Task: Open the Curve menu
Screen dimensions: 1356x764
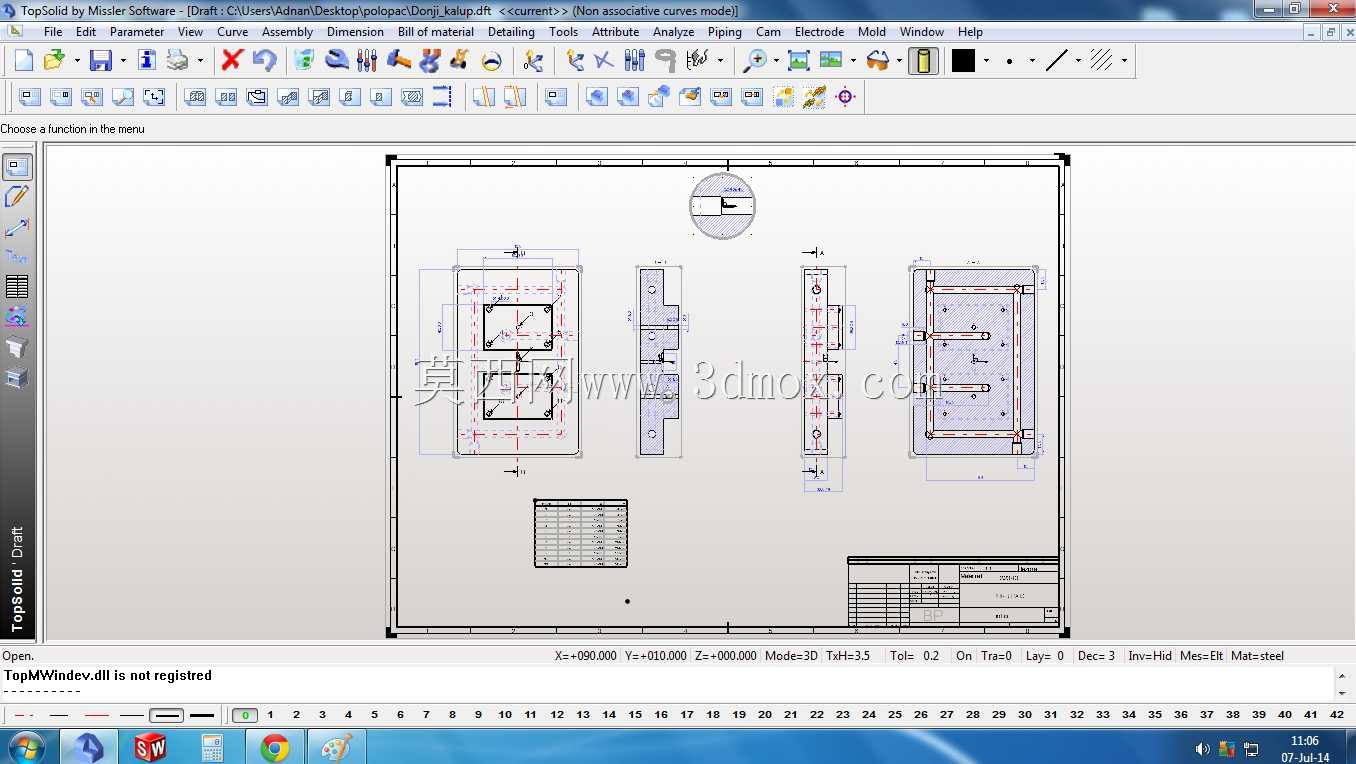Action: 233,32
